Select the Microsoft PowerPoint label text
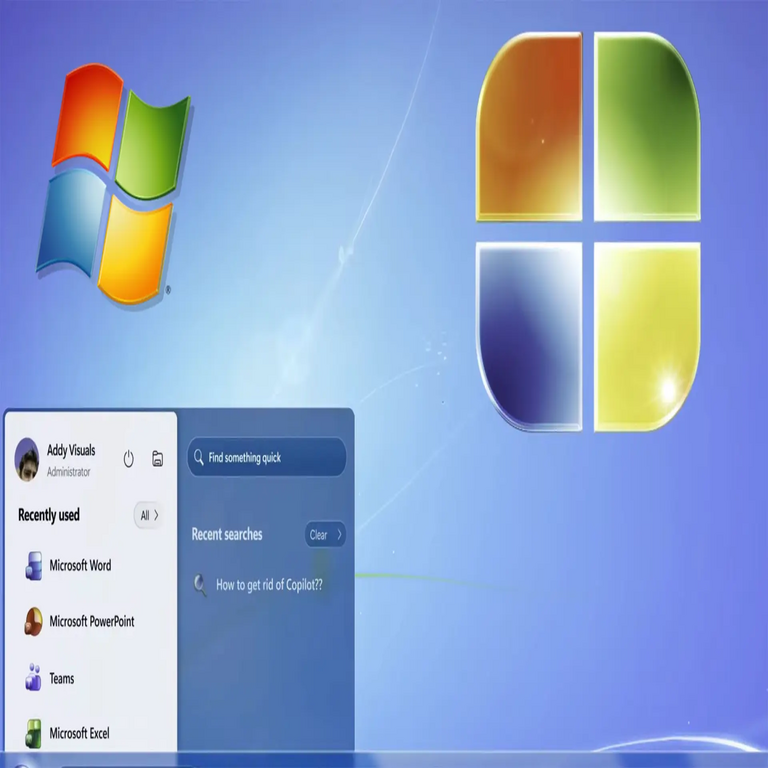Image resolution: width=768 pixels, height=768 pixels. pos(92,621)
